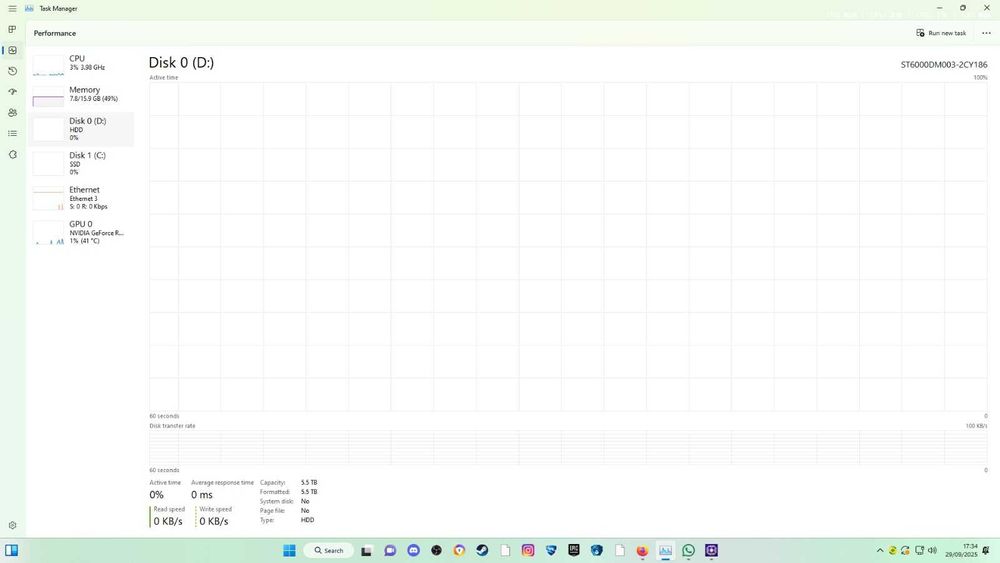Open Discord from the taskbar
Screen dimensions: 1000x563
coord(413,550)
